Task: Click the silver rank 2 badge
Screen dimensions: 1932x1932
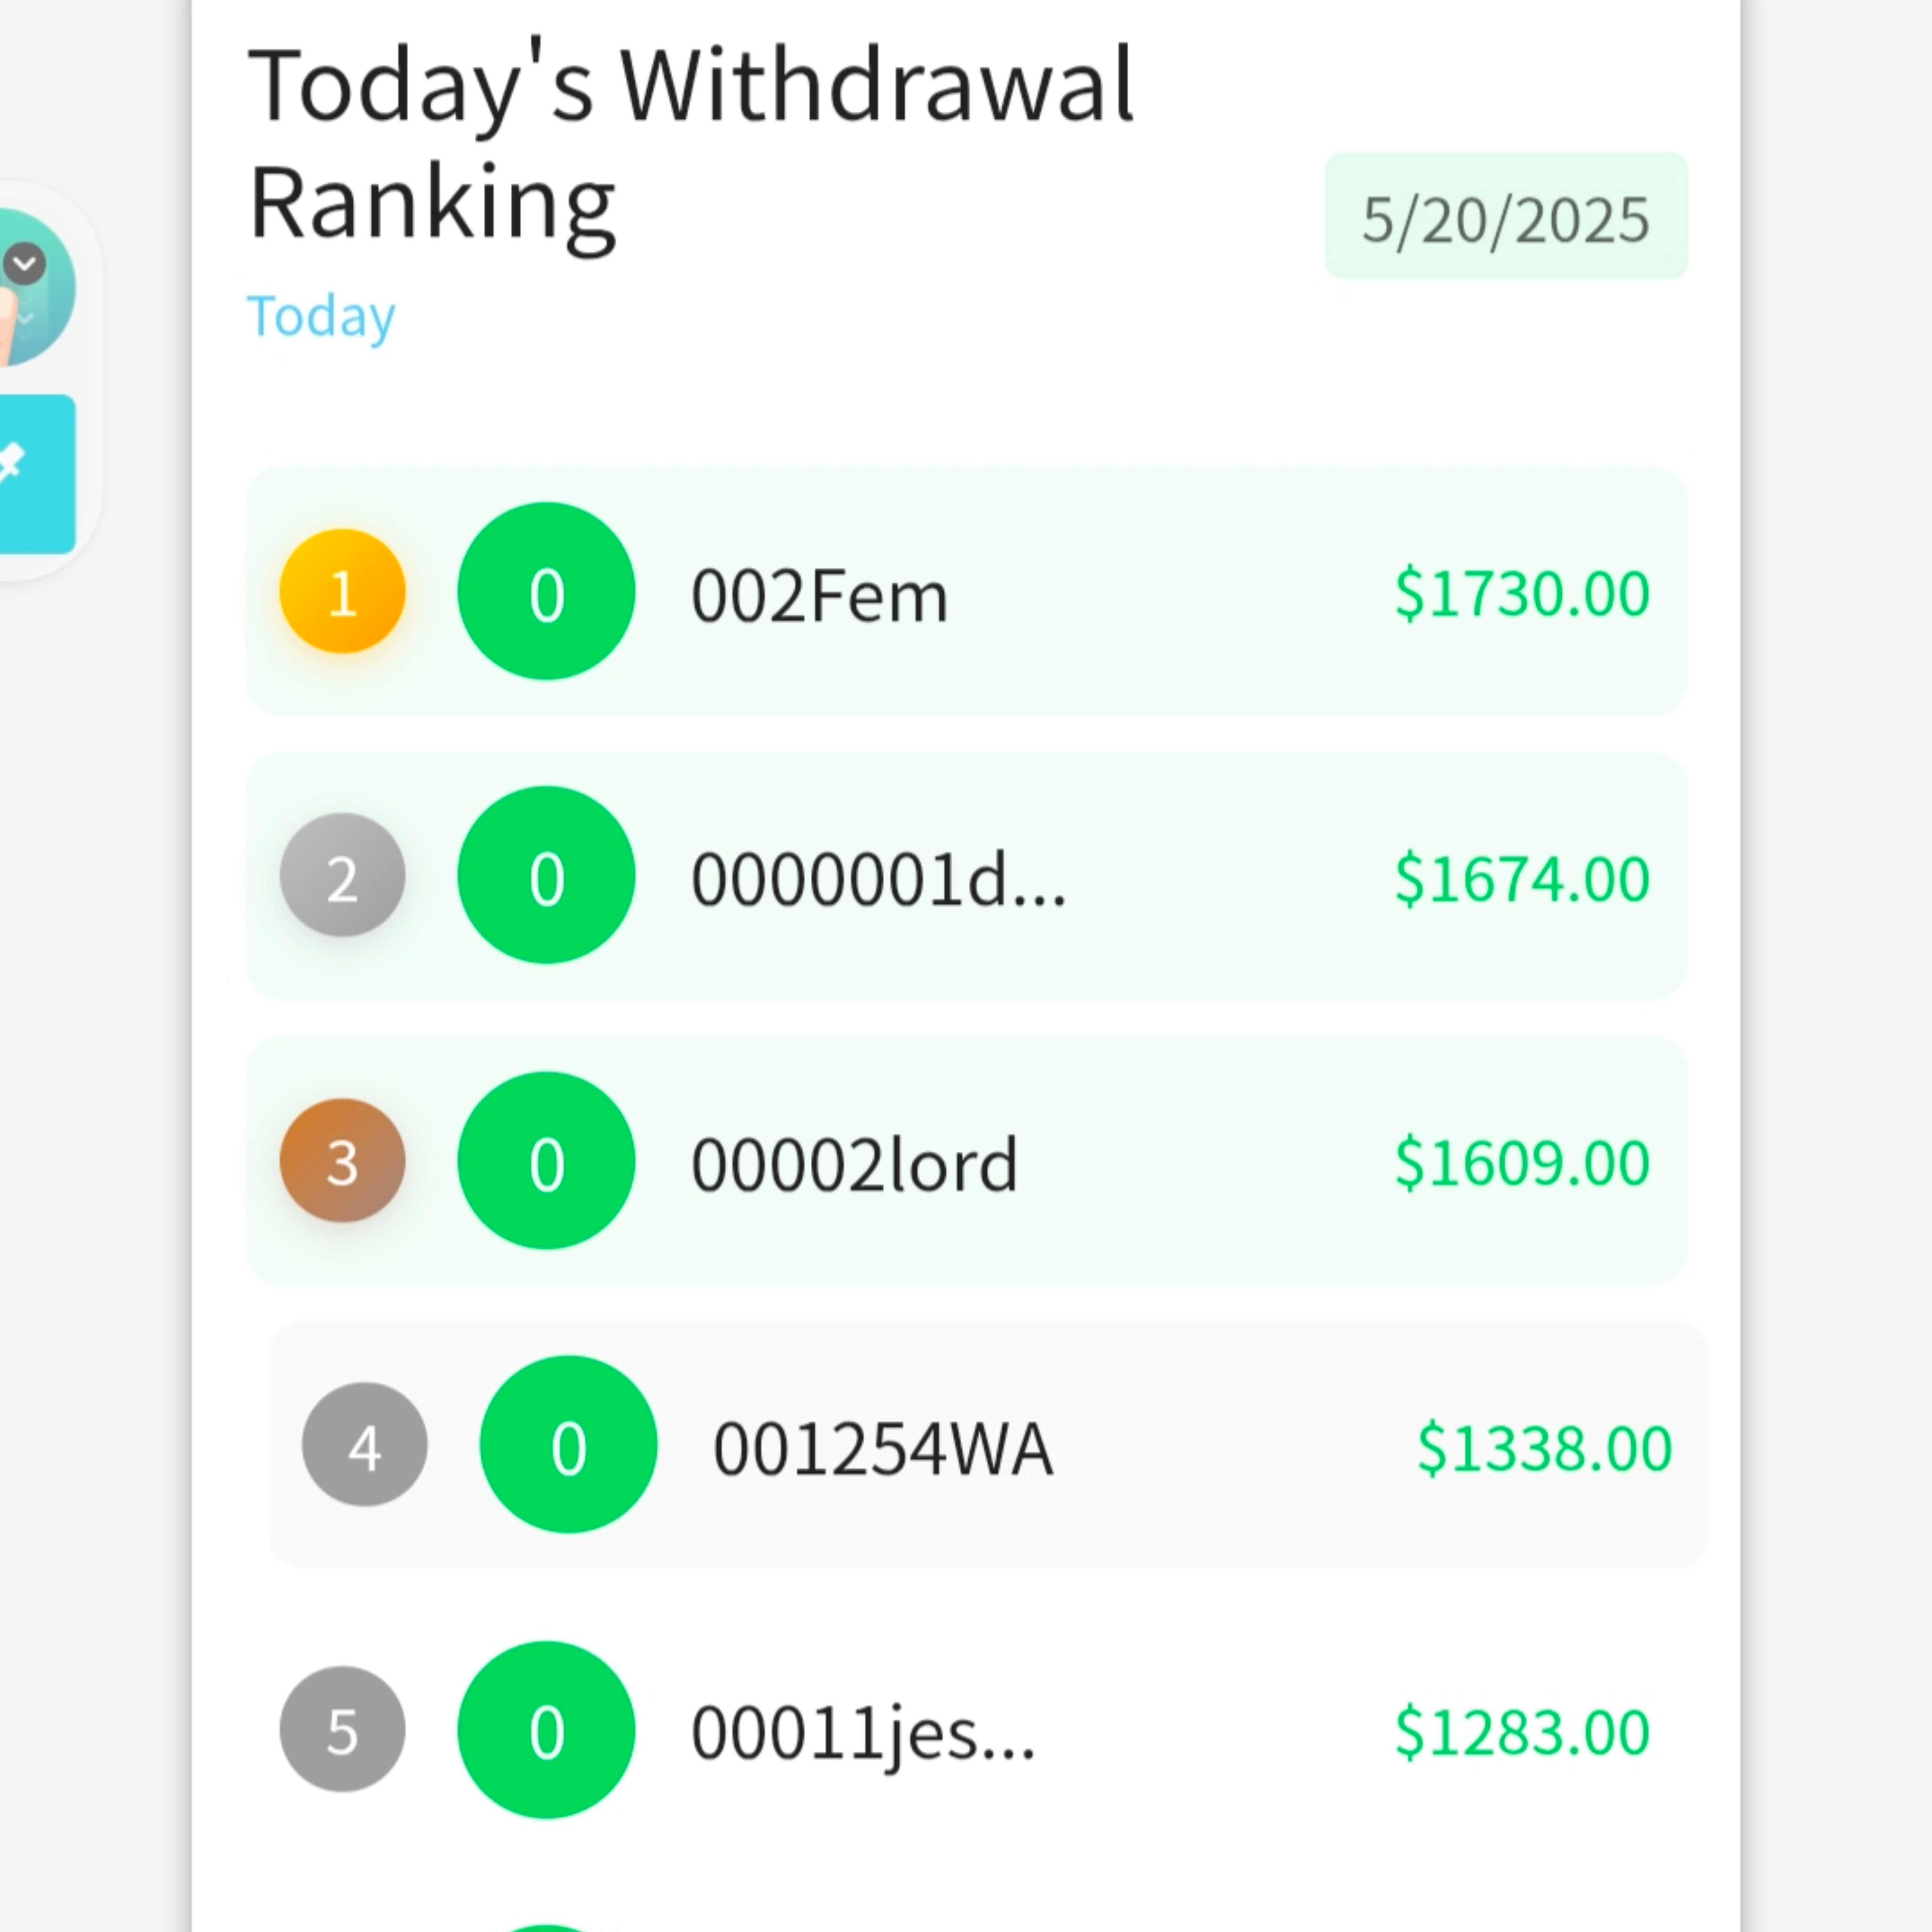Action: pyautogui.click(x=342, y=875)
